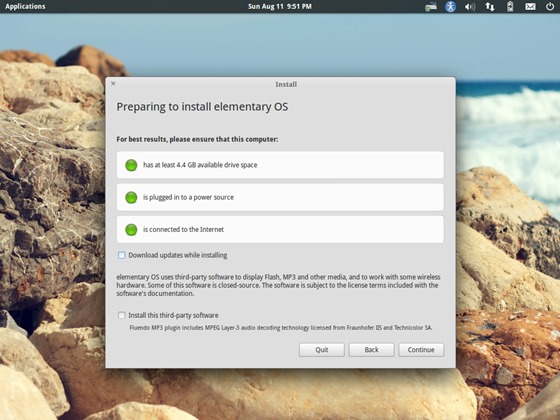Screen dimensions: 560x420
Task: Open the power session menu icon
Action: pos(550,6)
